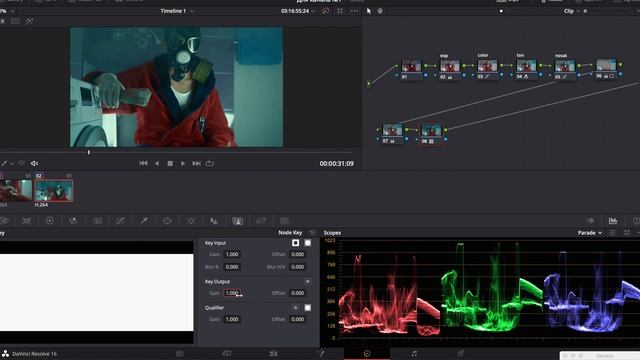
Task: Play the clip in reverse
Action: [157, 163]
